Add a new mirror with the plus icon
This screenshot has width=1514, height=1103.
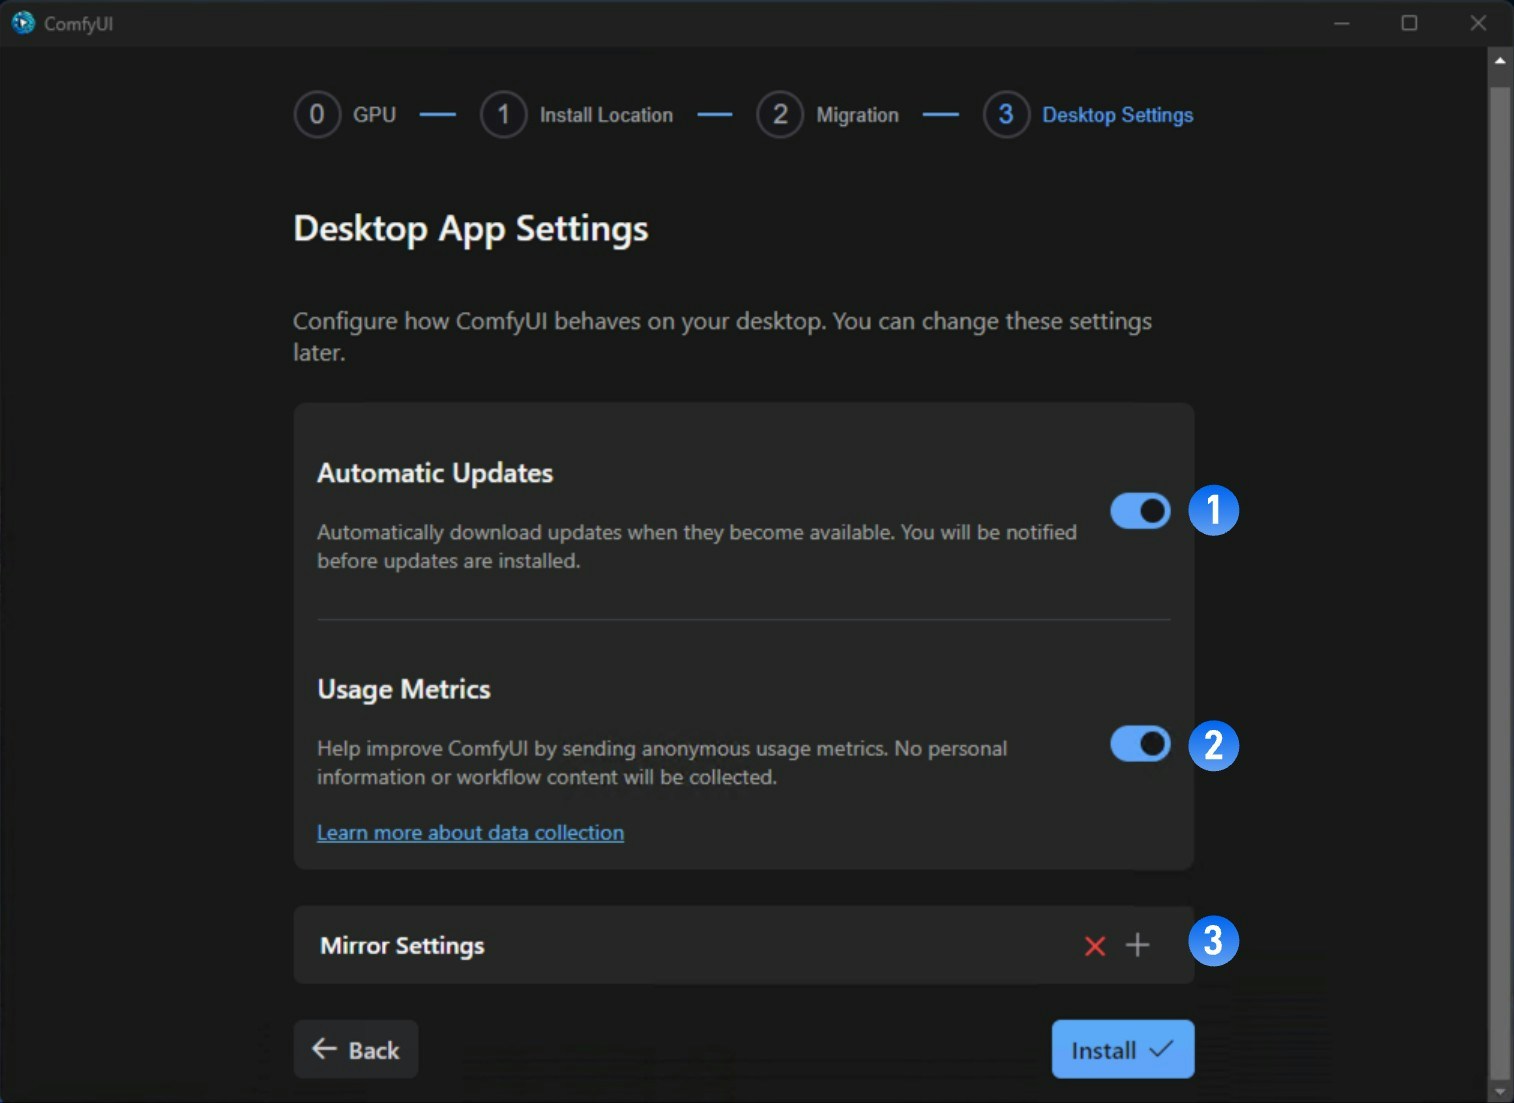[x=1137, y=945]
